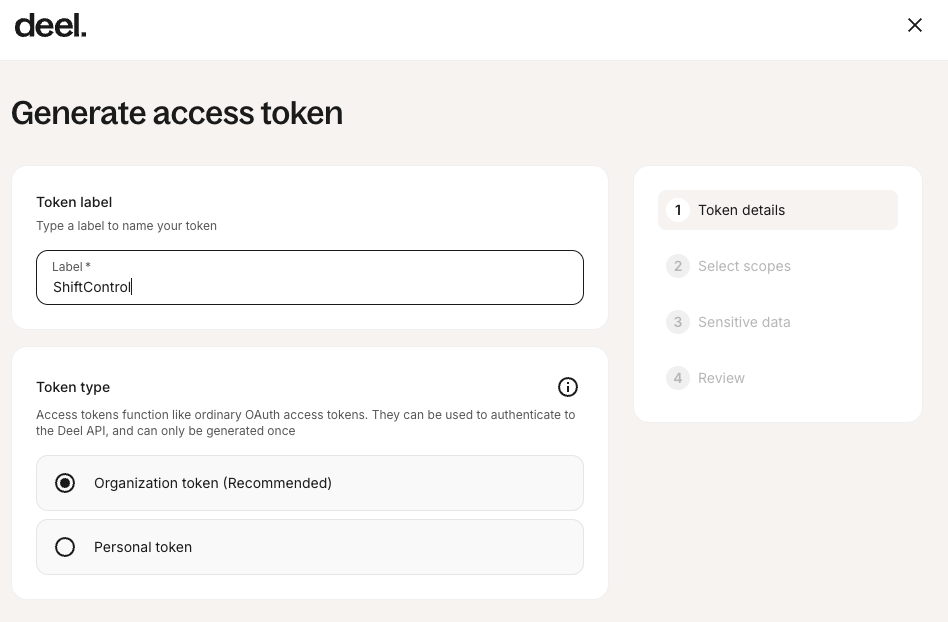
Task: Click the Token label section heading
Action: tap(74, 202)
